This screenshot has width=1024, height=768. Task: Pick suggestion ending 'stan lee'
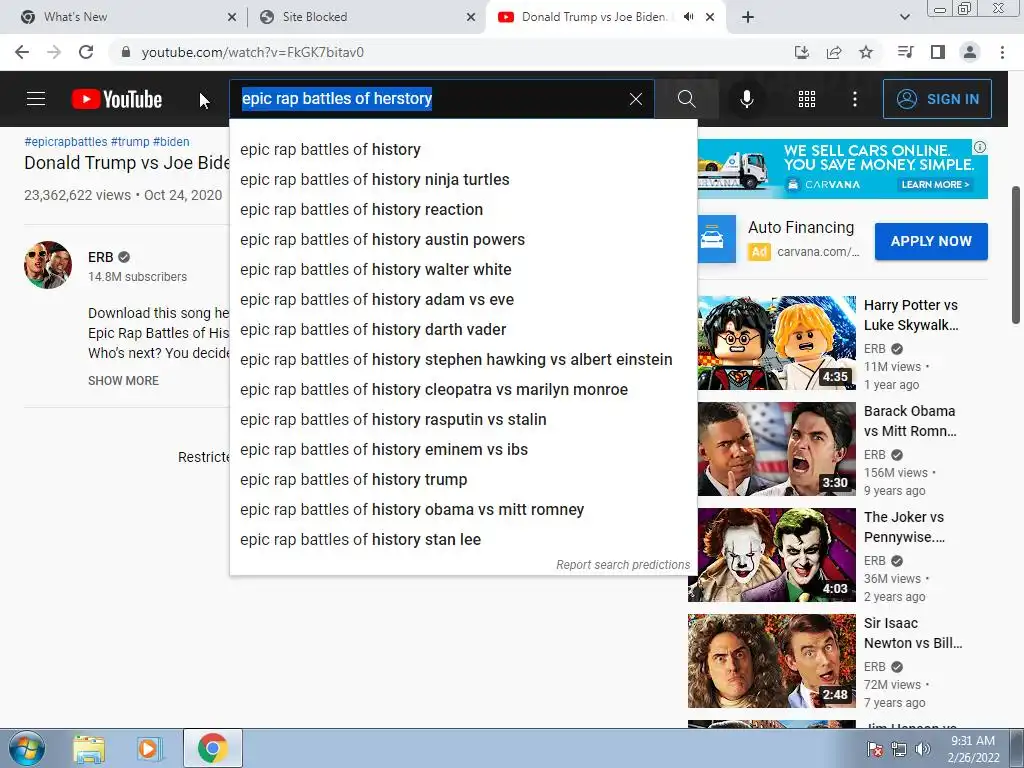click(463, 540)
